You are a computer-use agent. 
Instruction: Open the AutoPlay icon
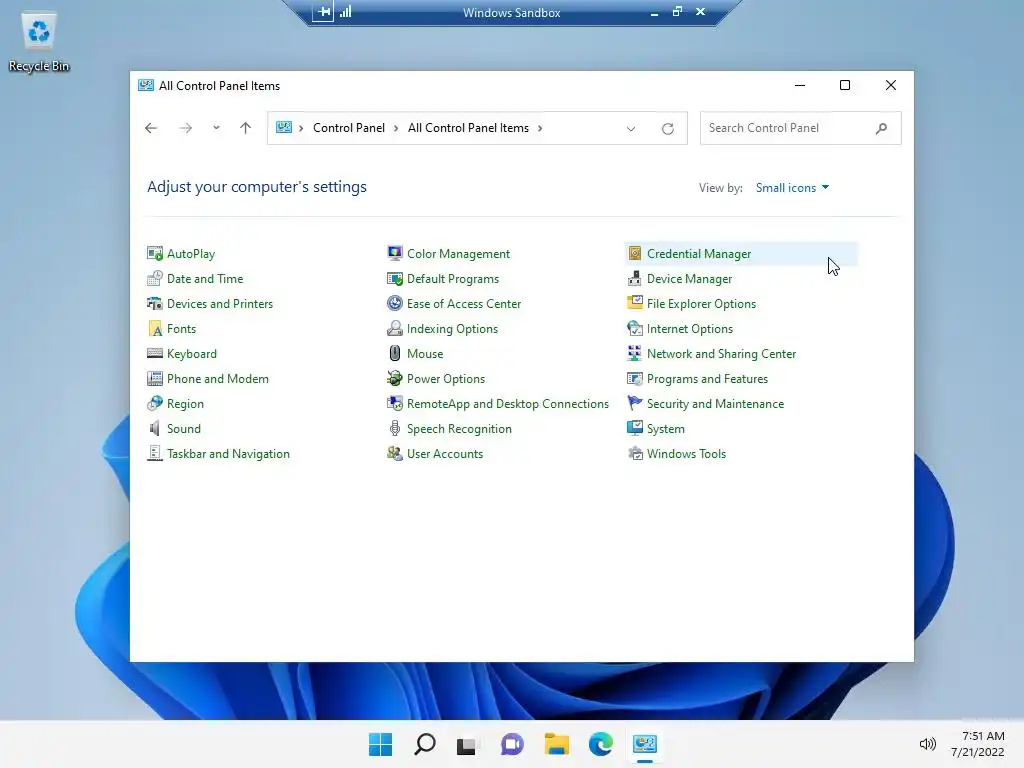pos(155,253)
